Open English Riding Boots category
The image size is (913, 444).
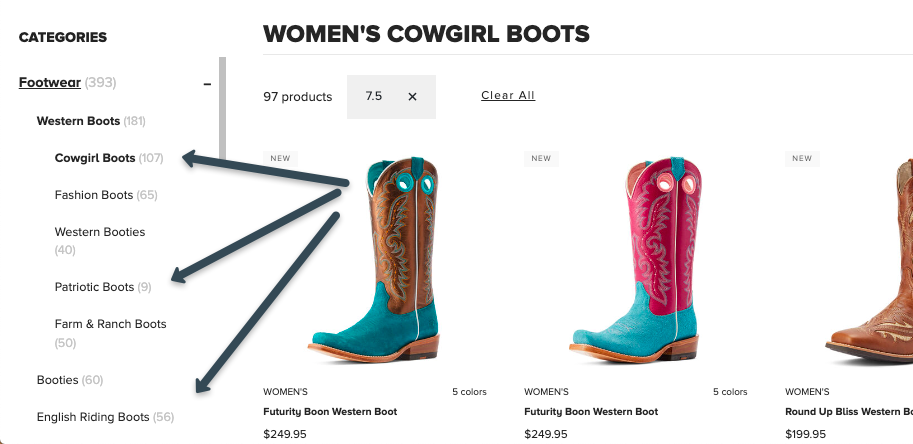point(93,417)
